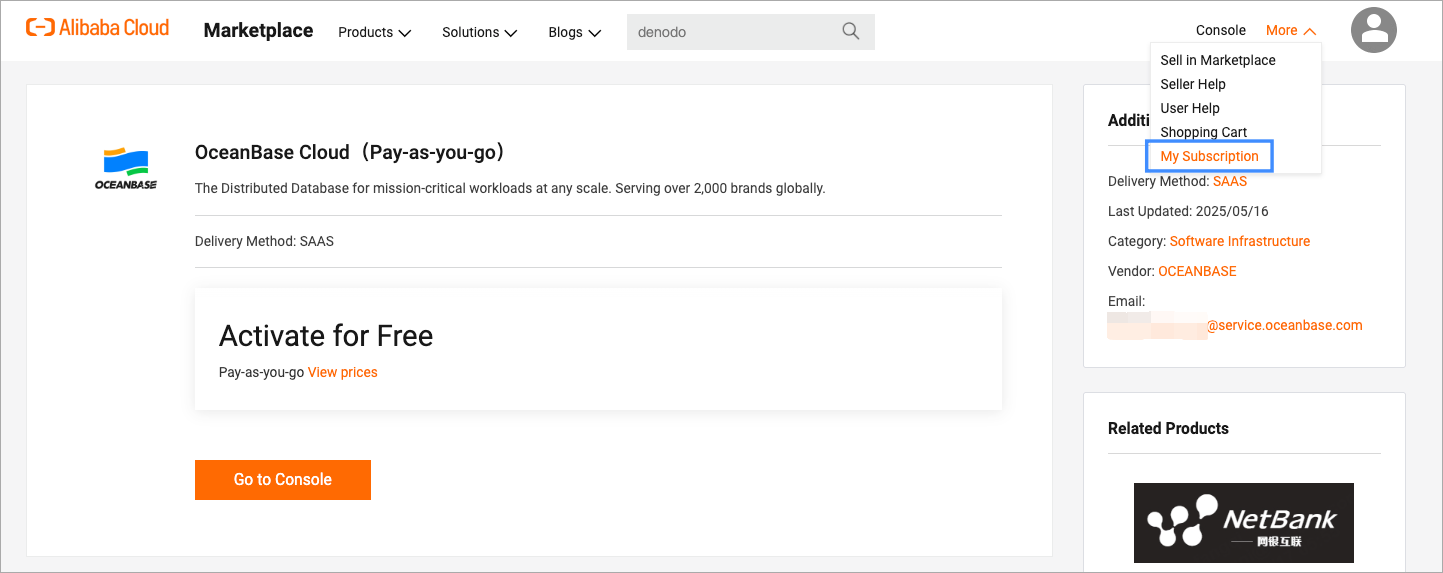Go to Shopping Cart
The height and width of the screenshot is (573, 1443).
coord(1203,132)
